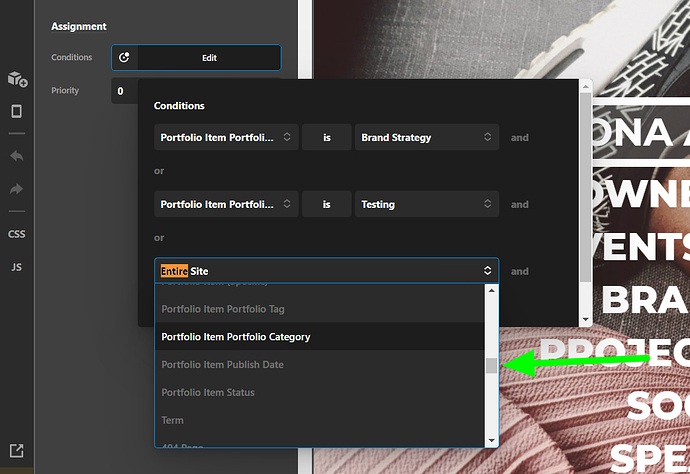Viewport: 690px width, 474px height.
Task: Select the Term option
Action: pyautogui.click(x=319, y=420)
